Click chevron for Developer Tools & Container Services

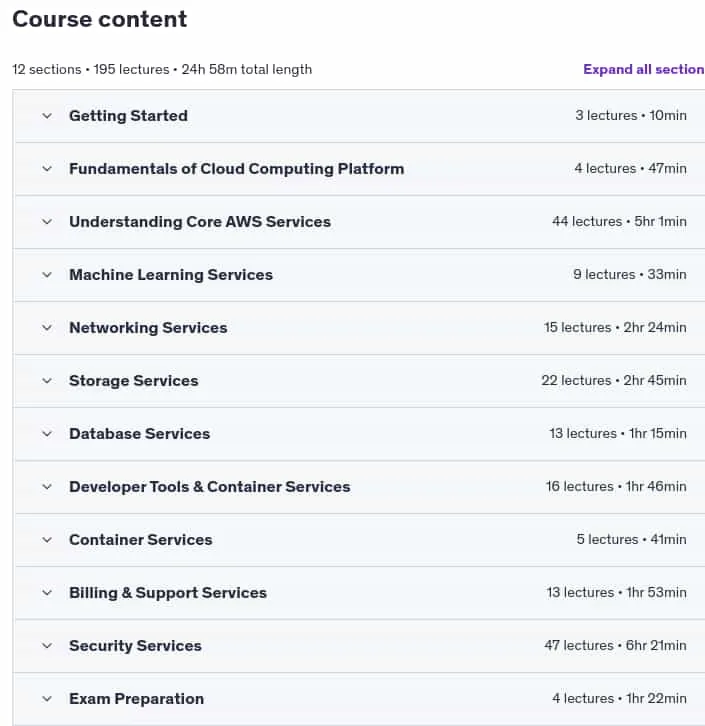coord(47,487)
